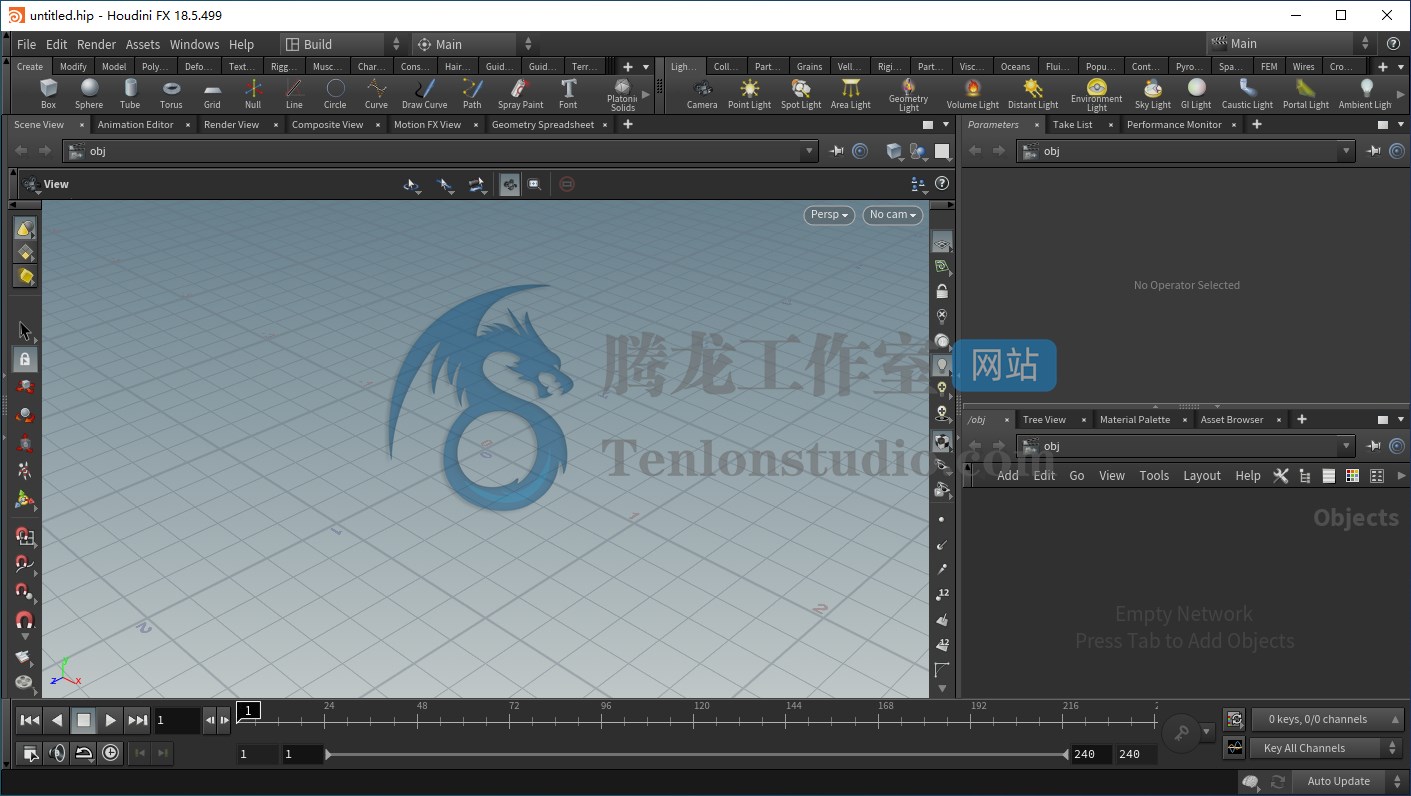Click Add in the network editor menu

1008,476
